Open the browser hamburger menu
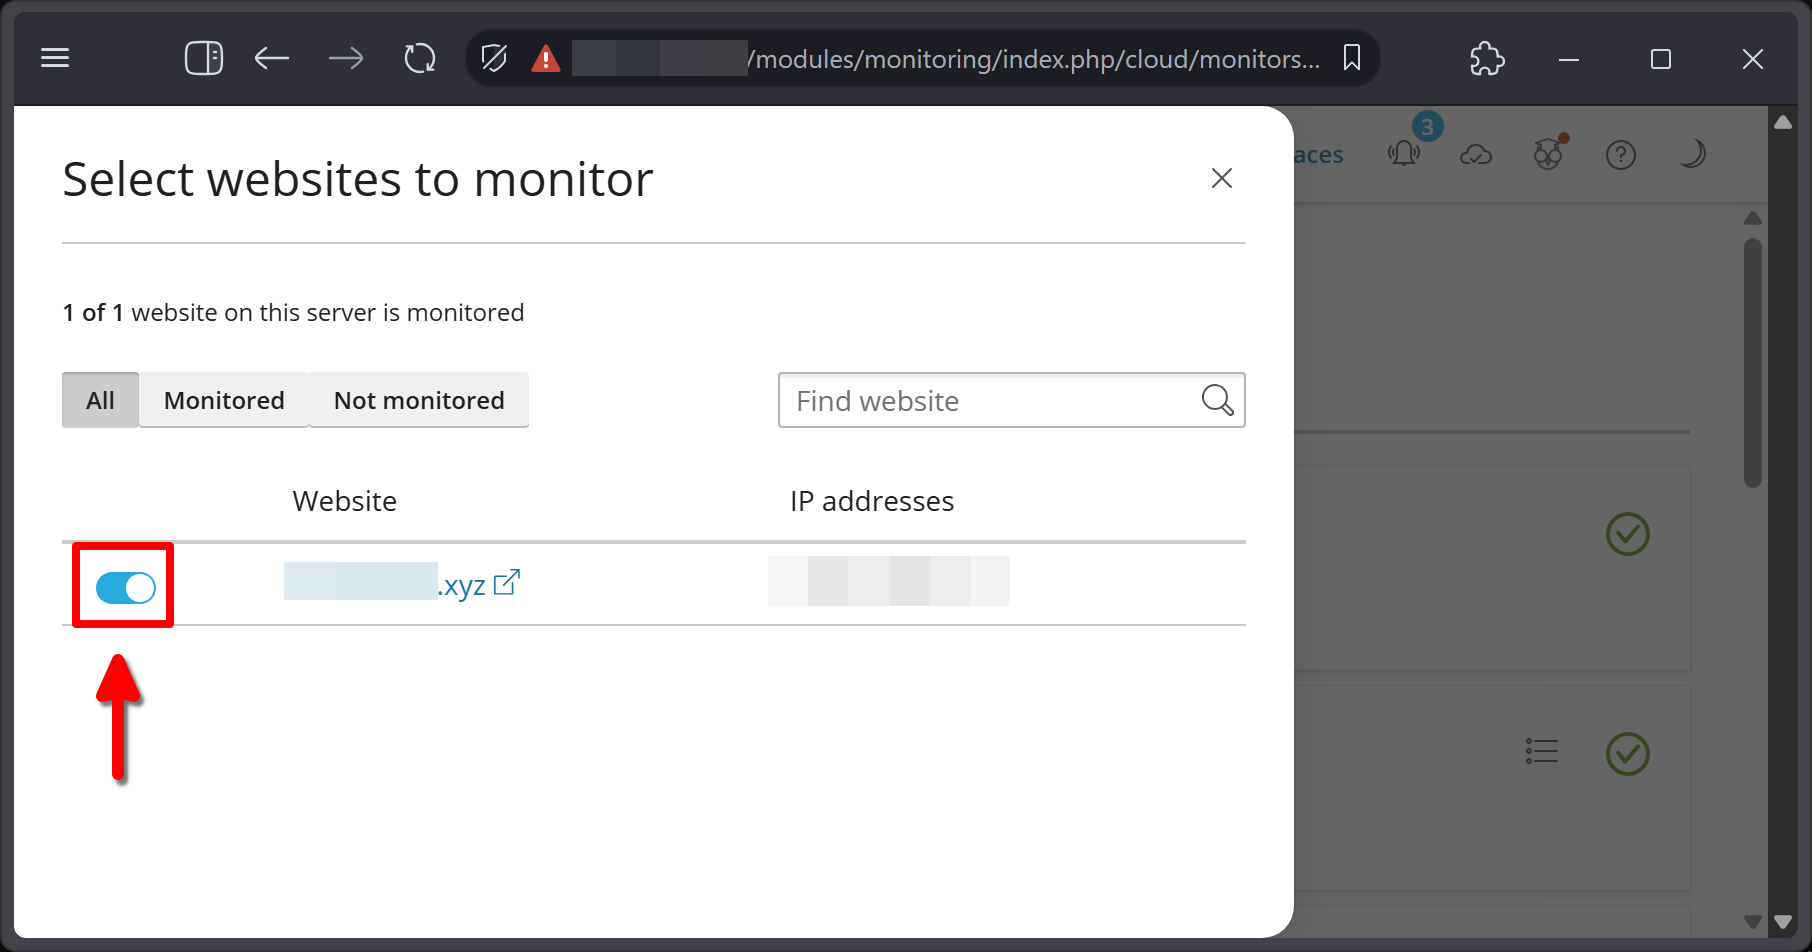 pos(55,58)
